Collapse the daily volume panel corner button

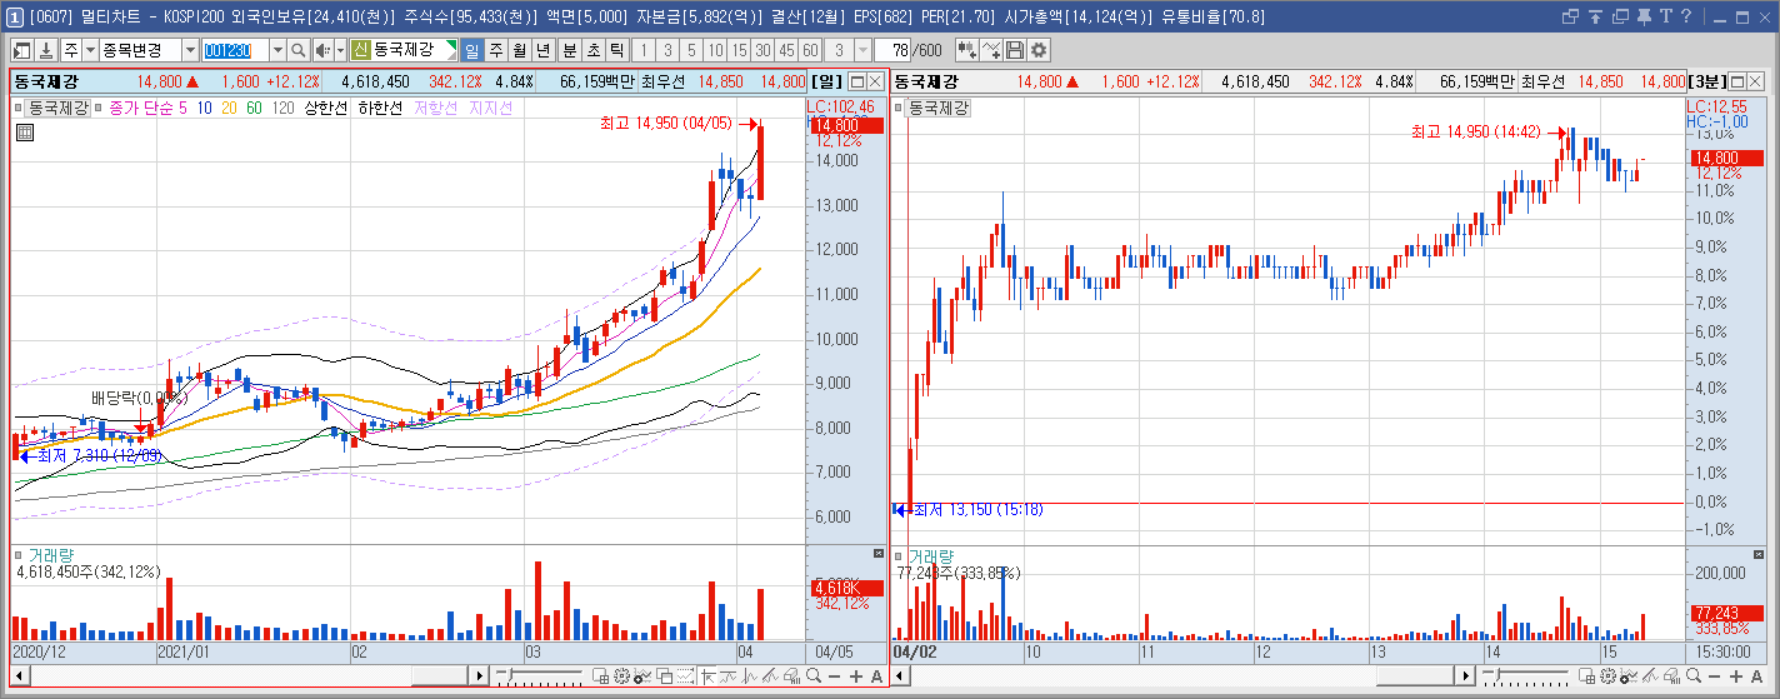[x=878, y=553]
